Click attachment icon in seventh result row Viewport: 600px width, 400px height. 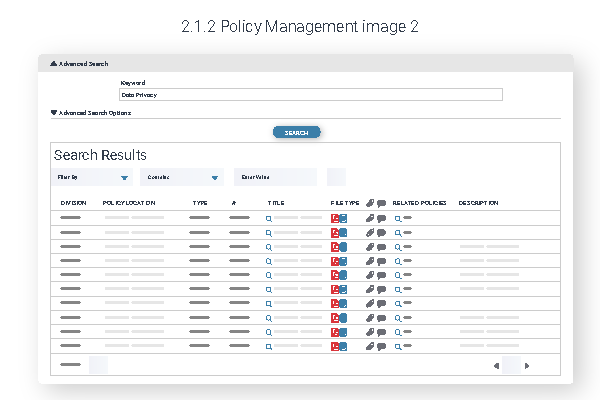370,303
